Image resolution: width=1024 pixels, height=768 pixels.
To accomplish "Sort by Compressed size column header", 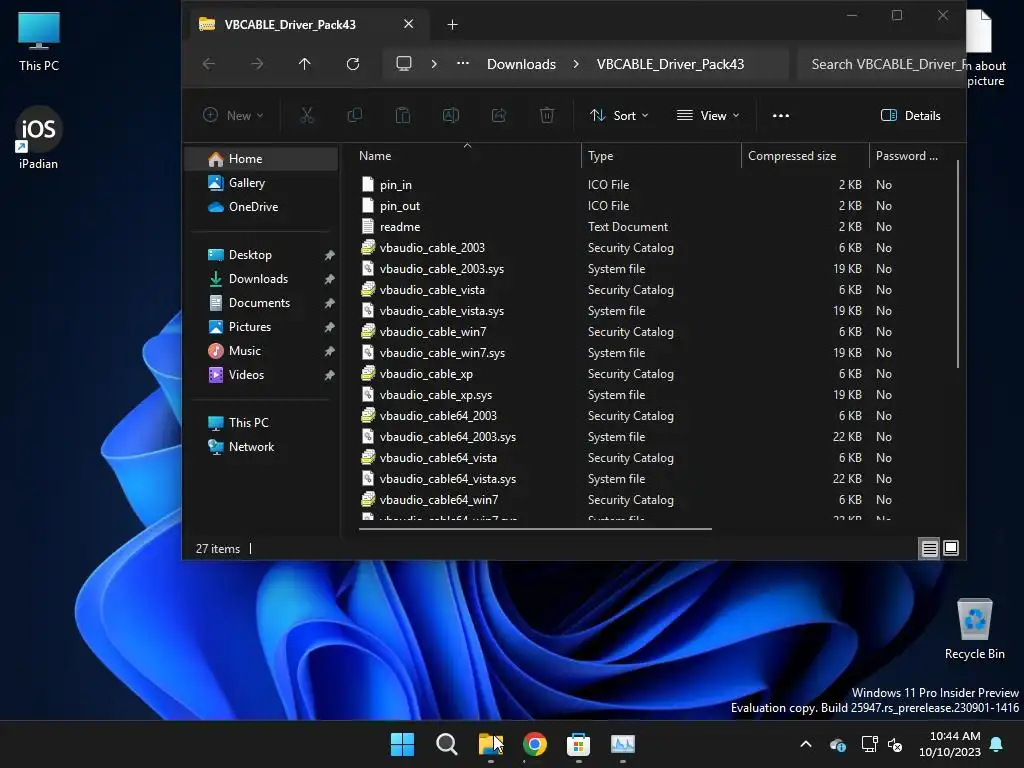I will 805,156.
